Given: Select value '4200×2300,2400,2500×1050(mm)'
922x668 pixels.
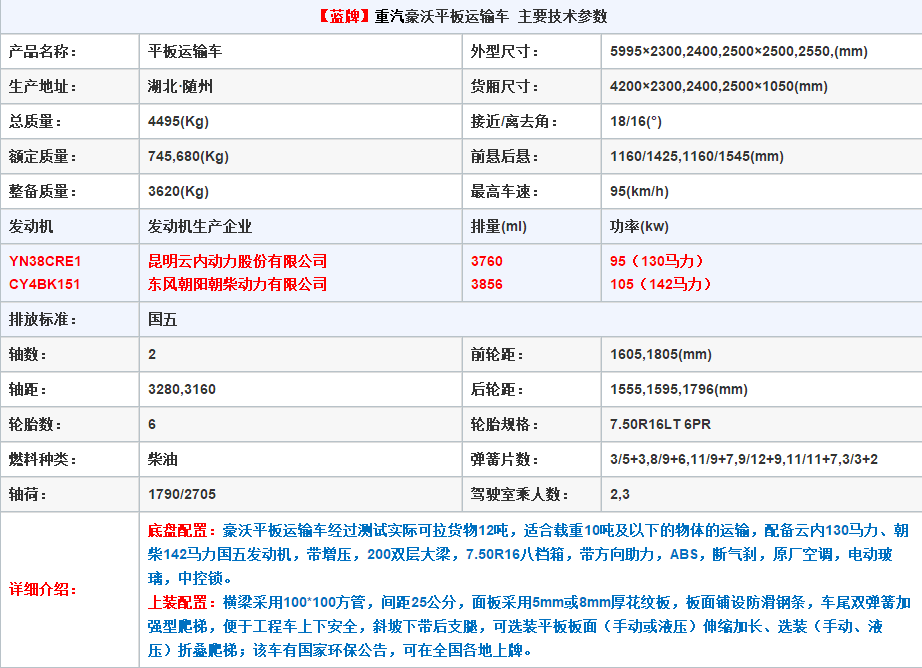Looking at the screenshot, I should [x=719, y=86].
